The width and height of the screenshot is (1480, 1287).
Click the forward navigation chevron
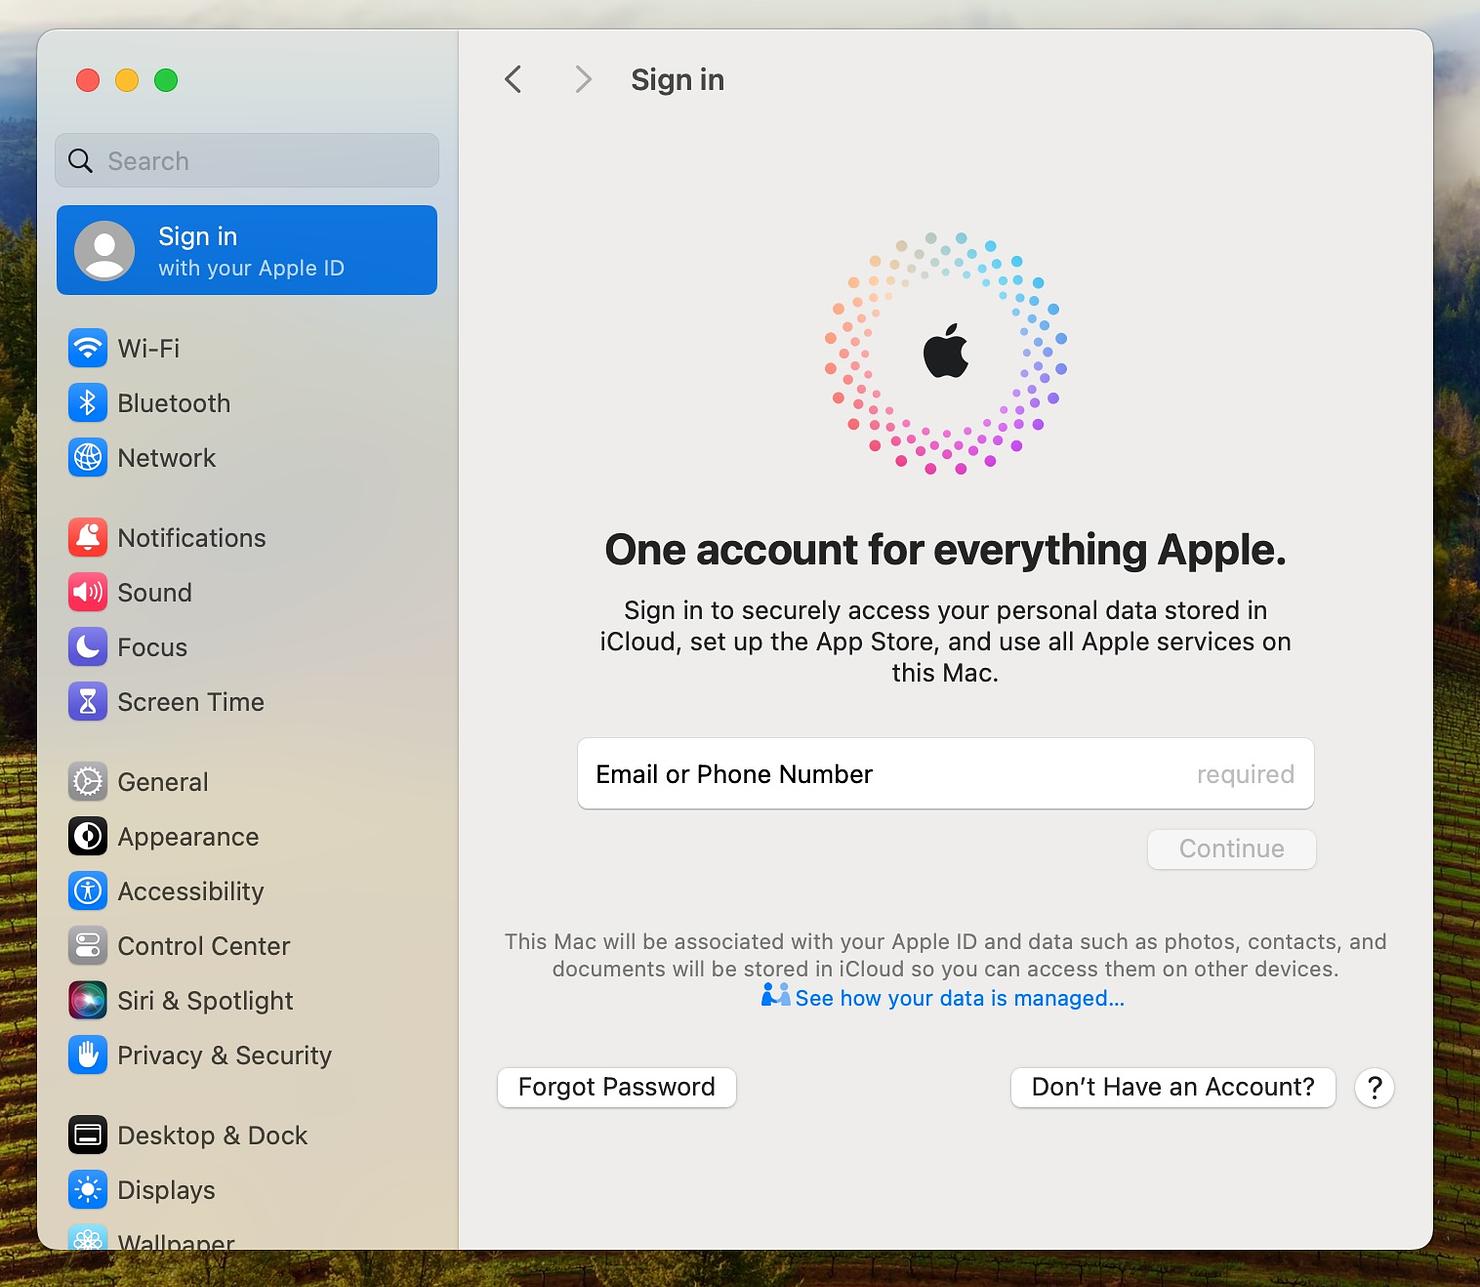coord(582,79)
